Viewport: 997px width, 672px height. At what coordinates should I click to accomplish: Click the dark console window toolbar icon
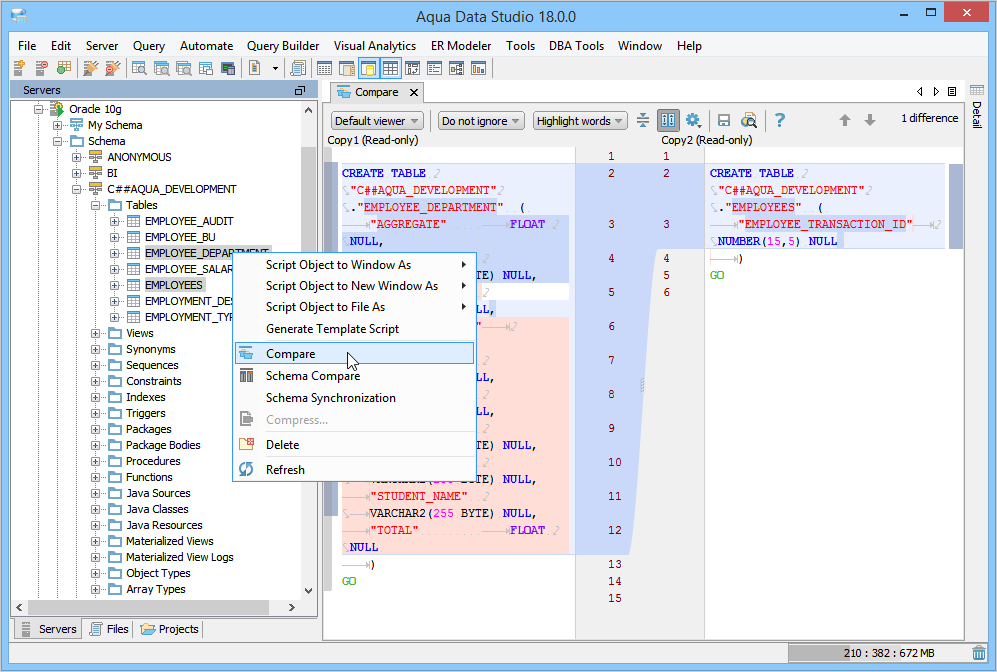click(228, 67)
